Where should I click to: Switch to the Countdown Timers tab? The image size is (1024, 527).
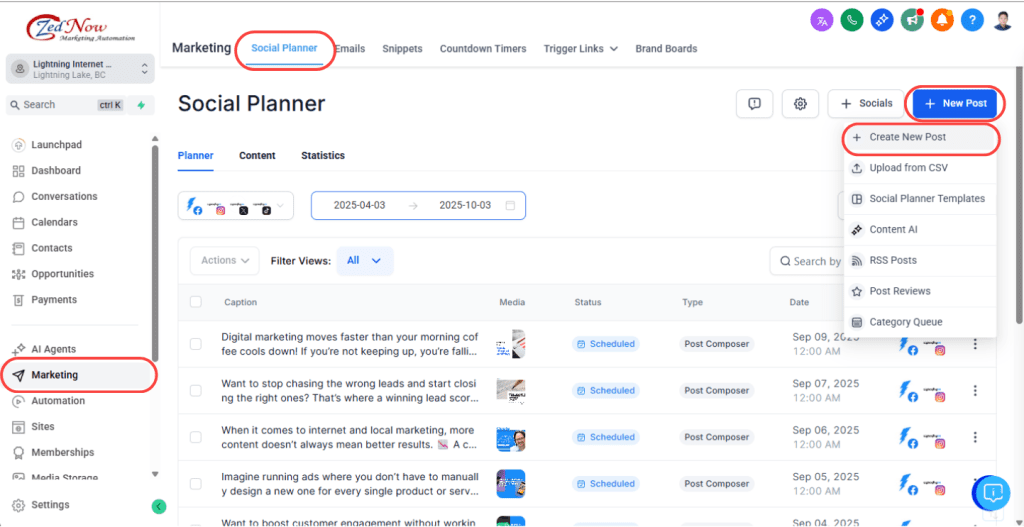tap(483, 48)
